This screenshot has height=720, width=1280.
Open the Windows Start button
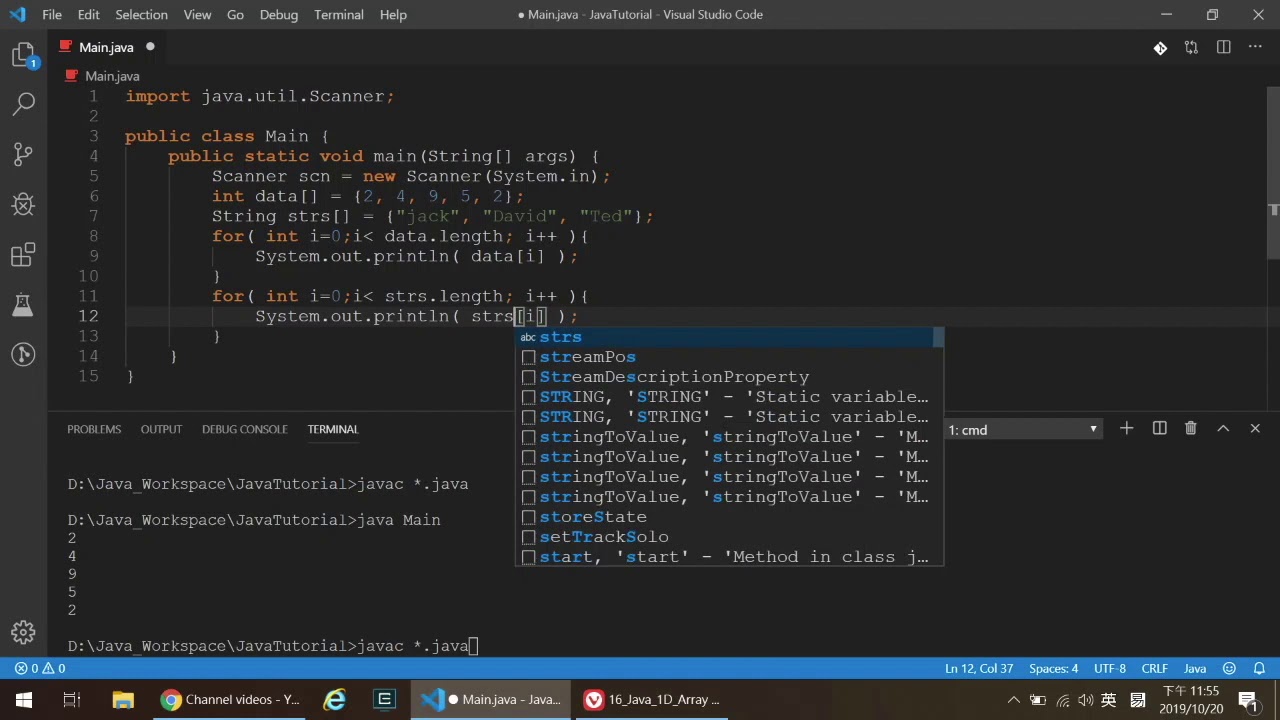pyautogui.click(x=24, y=700)
